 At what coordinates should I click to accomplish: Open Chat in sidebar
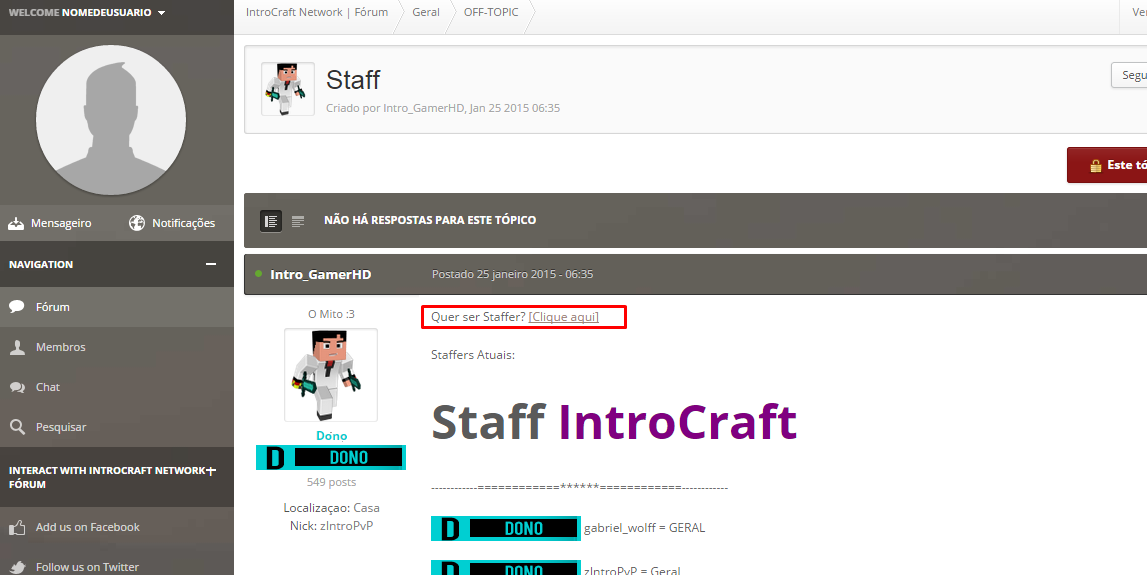(117, 387)
